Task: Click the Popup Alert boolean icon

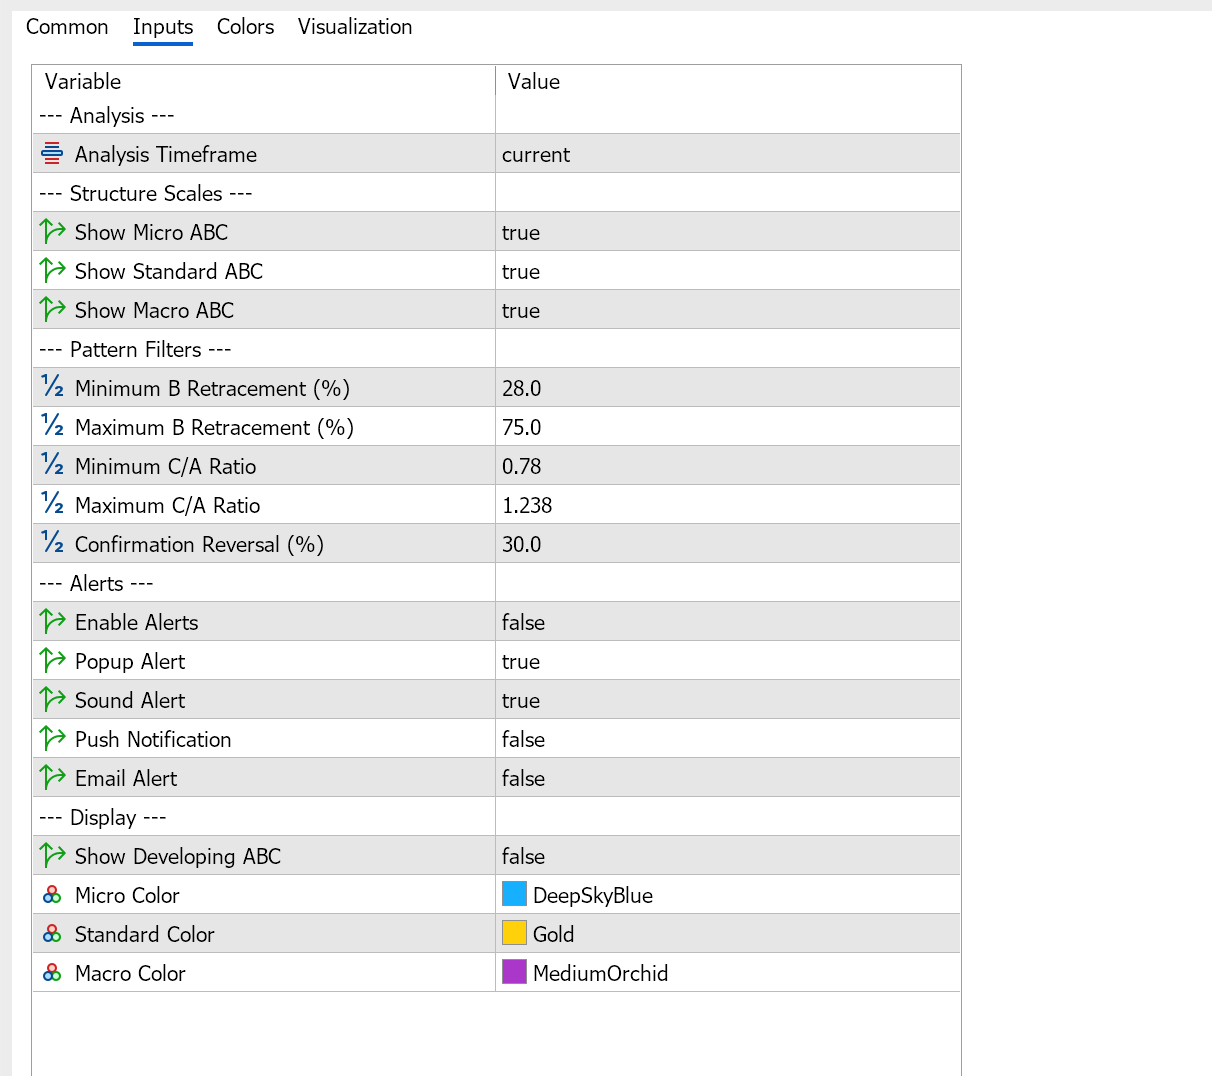Action: click(x=52, y=661)
